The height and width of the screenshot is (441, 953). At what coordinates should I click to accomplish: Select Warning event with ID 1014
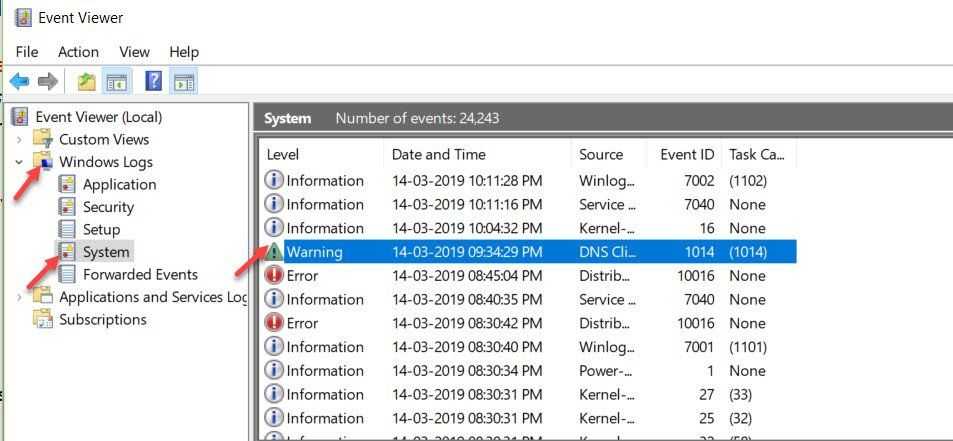529,252
